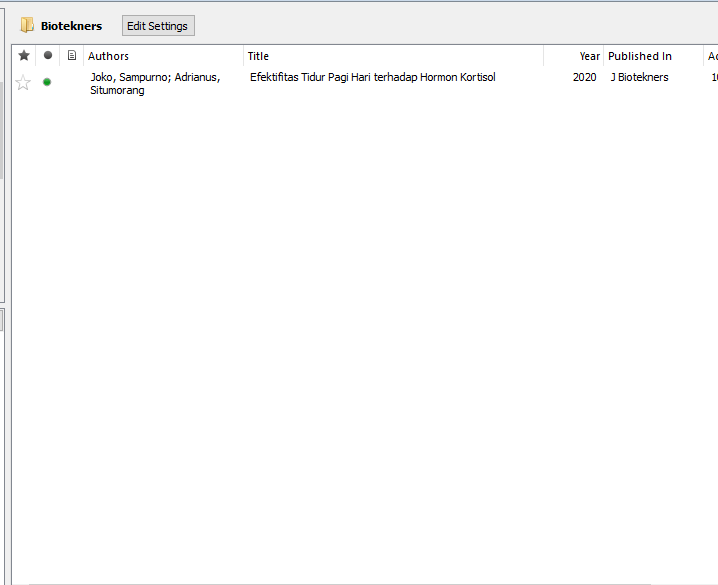718x585 pixels.
Task: Toggle the green unread dot on the Joko entry
Action: point(47,82)
